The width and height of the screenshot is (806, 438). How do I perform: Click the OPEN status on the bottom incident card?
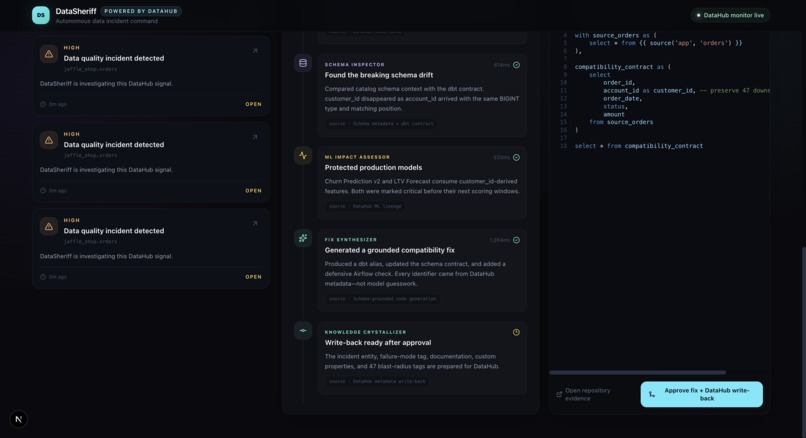point(253,277)
